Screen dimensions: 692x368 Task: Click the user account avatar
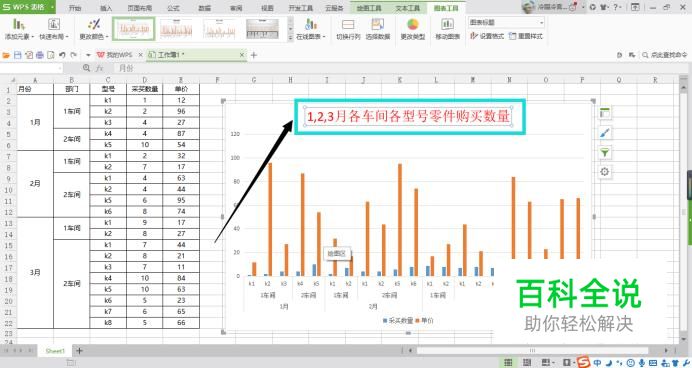[x=528, y=7]
